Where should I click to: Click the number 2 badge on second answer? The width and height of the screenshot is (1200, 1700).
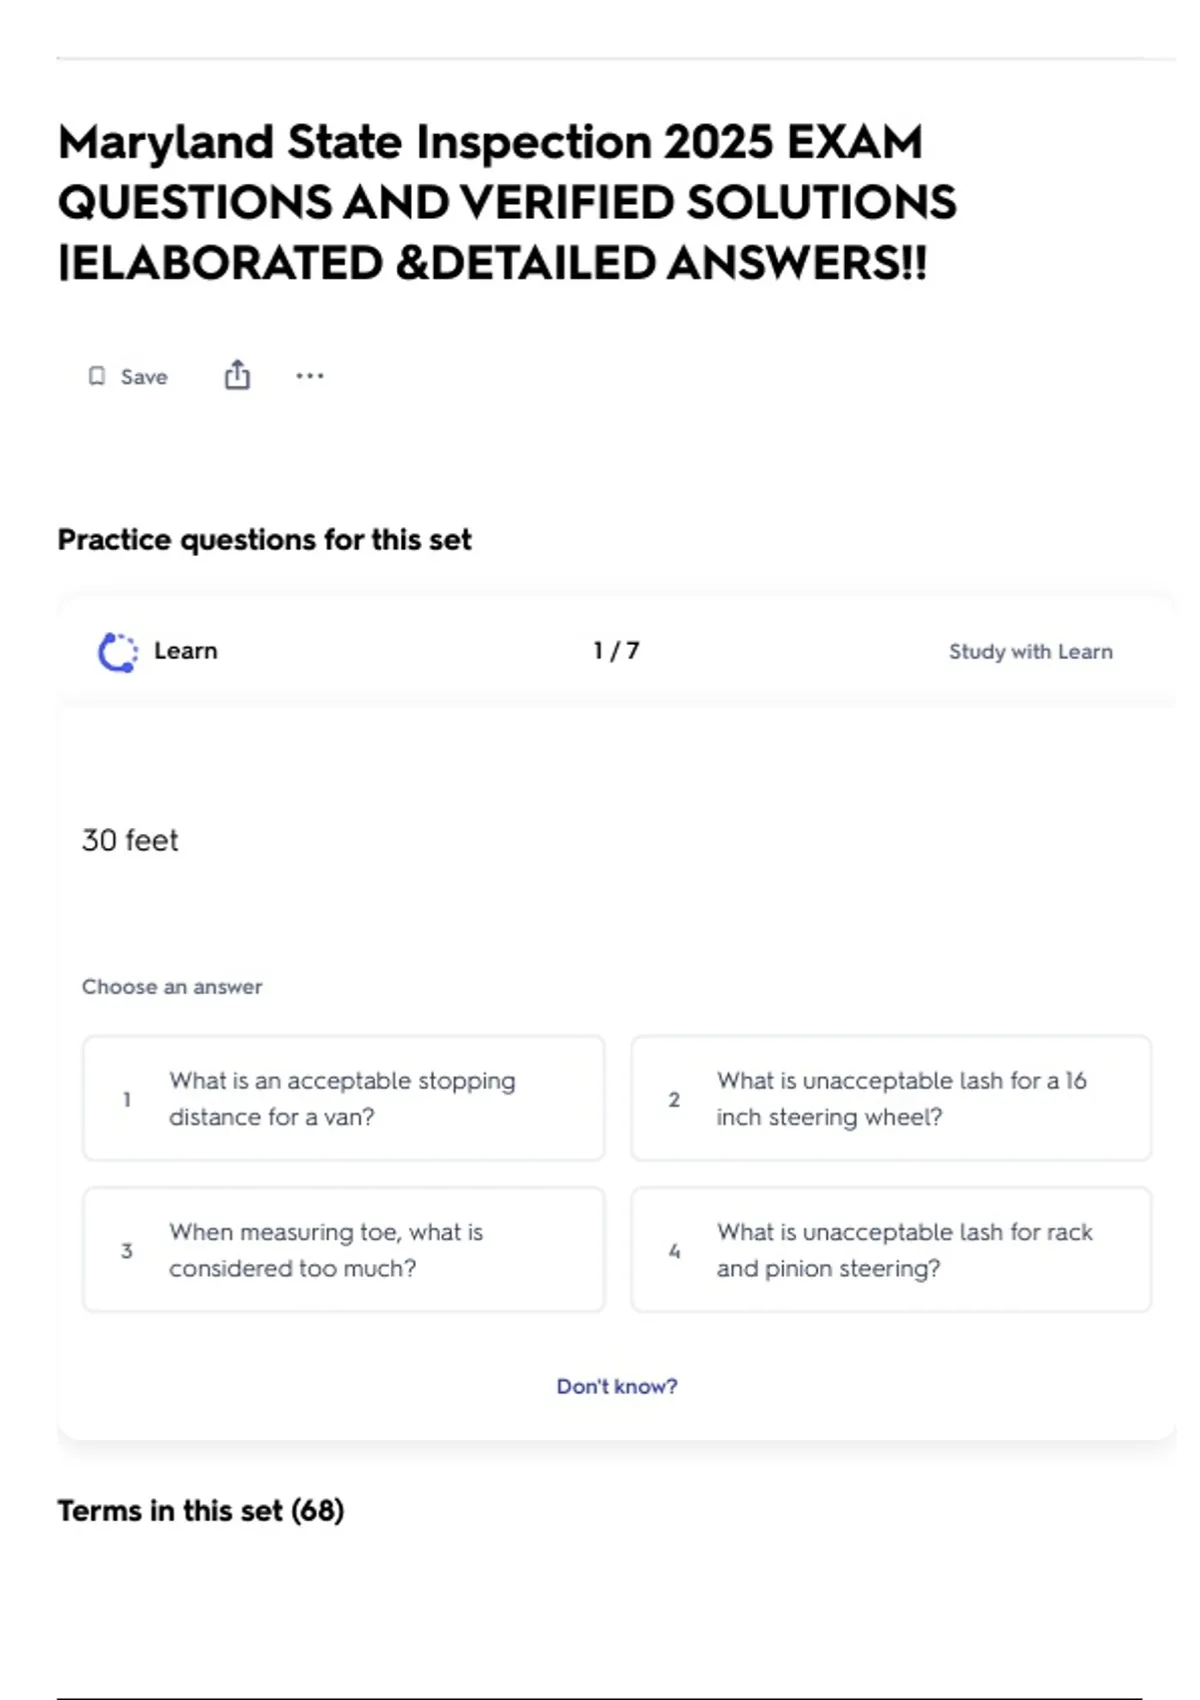point(674,1099)
